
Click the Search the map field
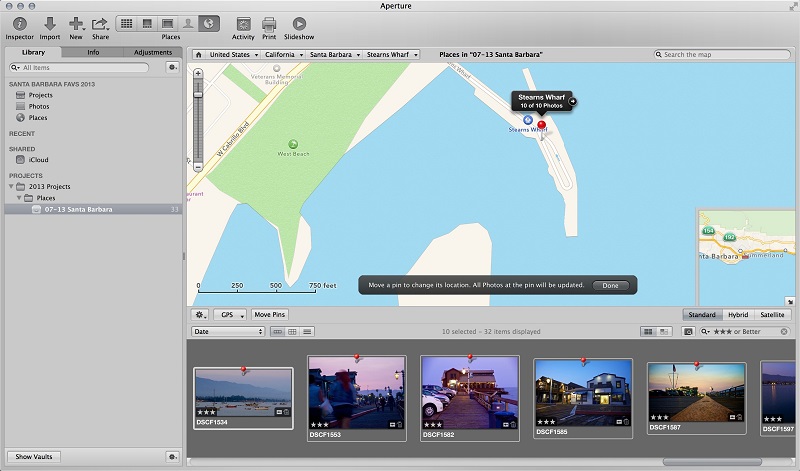coord(722,55)
